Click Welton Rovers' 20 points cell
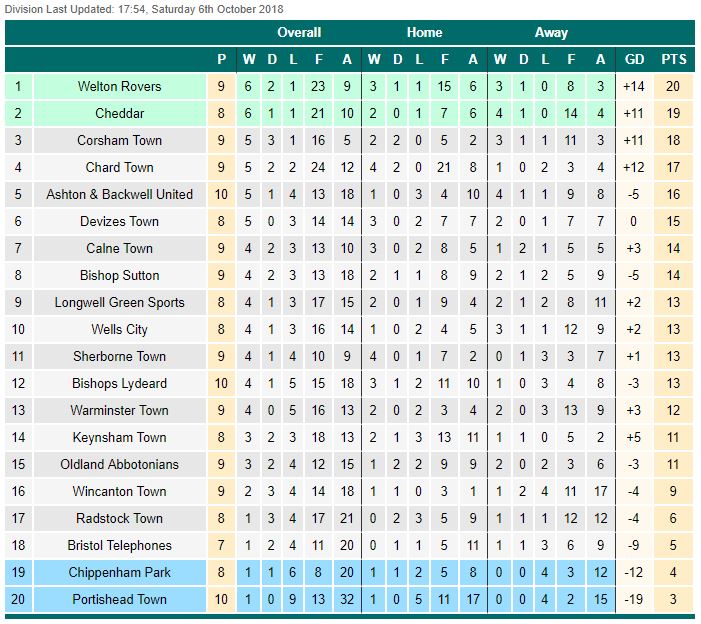Image resolution: width=701 pixels, height=624 pixels. click(x=673, y=86)
